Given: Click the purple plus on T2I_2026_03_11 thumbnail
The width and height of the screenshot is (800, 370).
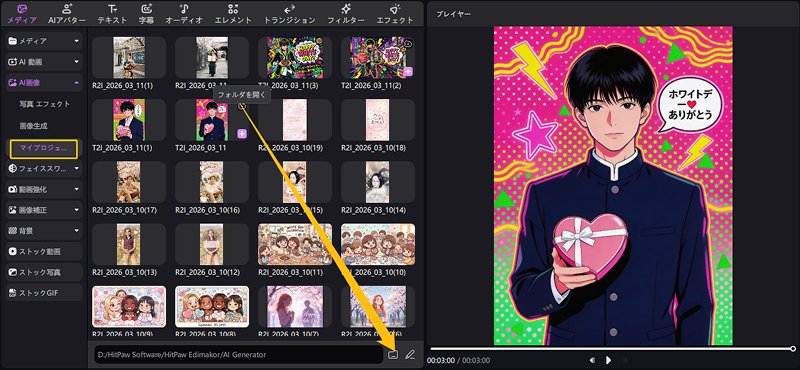Looking at the screenshot, I should coord(242,134).
